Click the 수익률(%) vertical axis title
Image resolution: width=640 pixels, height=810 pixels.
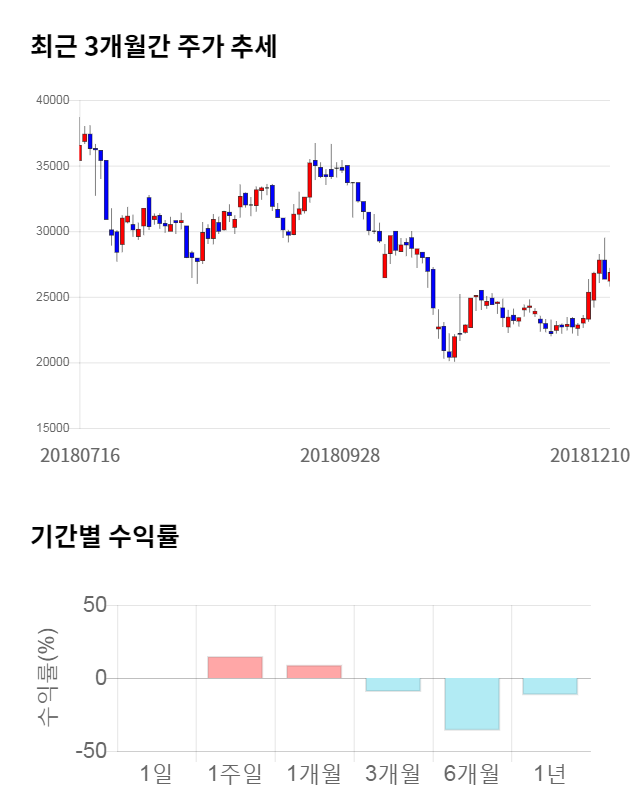tap(47, 678)
